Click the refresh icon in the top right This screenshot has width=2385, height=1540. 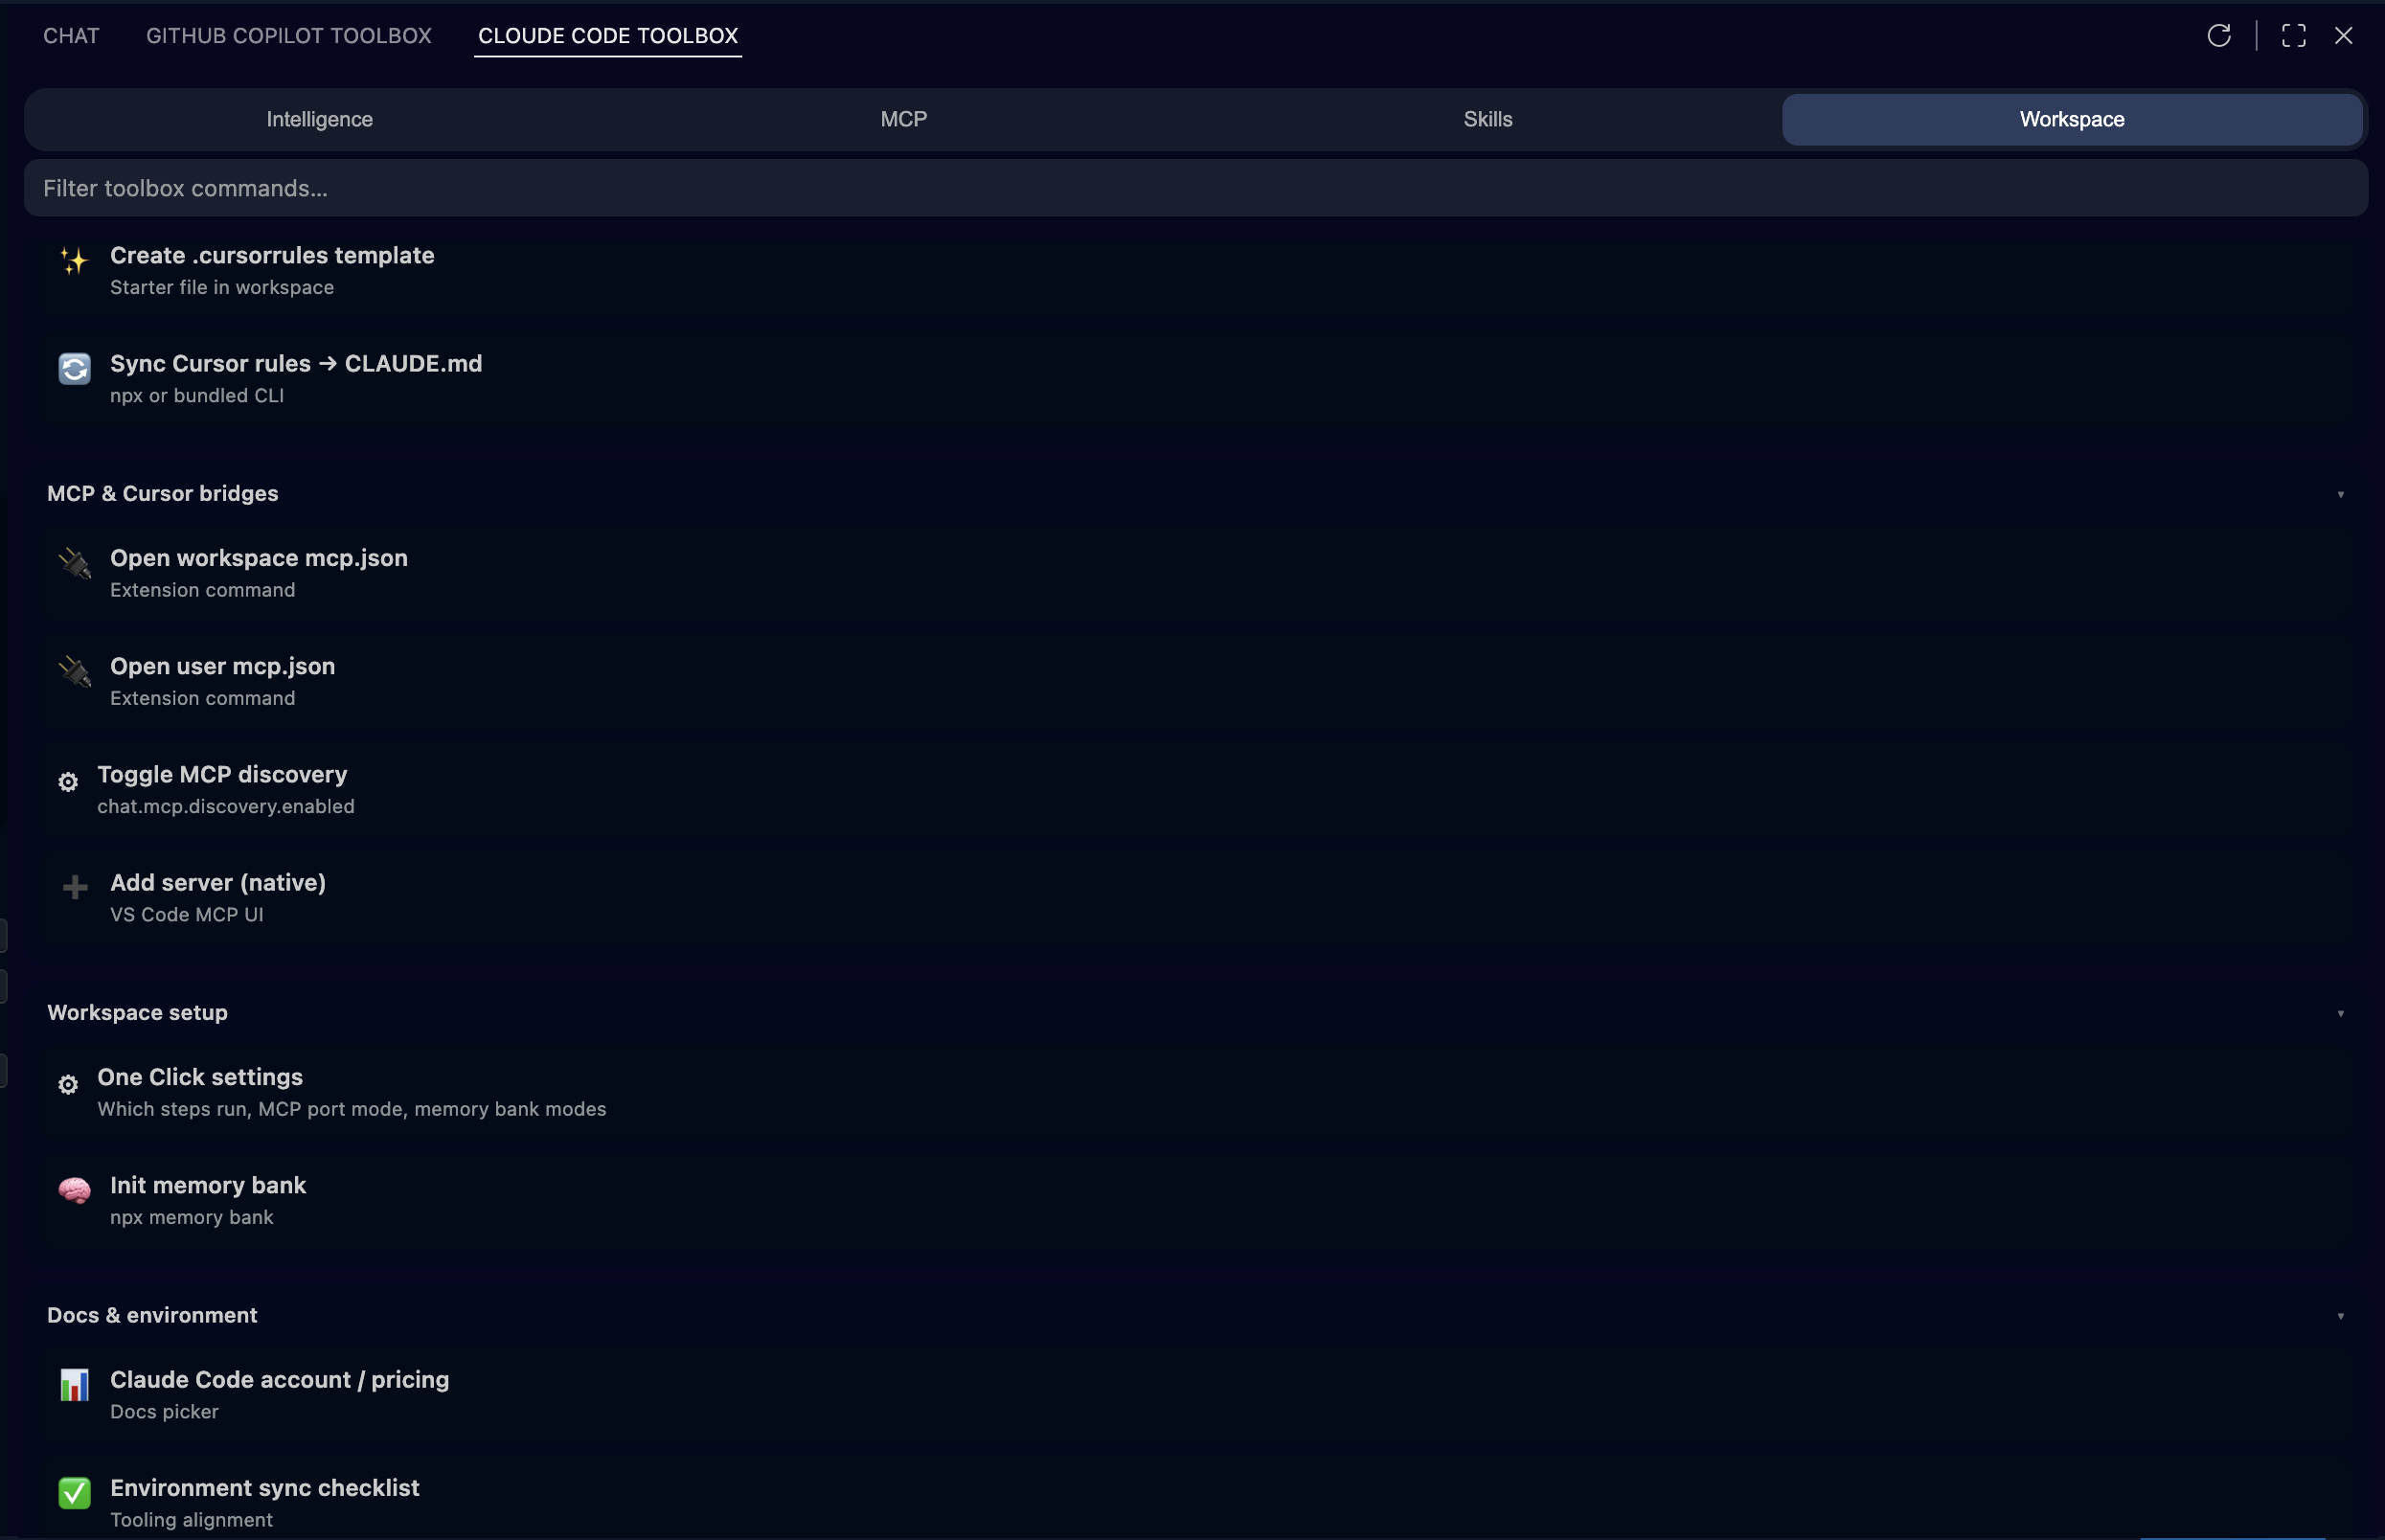(x=2220, y=35)
